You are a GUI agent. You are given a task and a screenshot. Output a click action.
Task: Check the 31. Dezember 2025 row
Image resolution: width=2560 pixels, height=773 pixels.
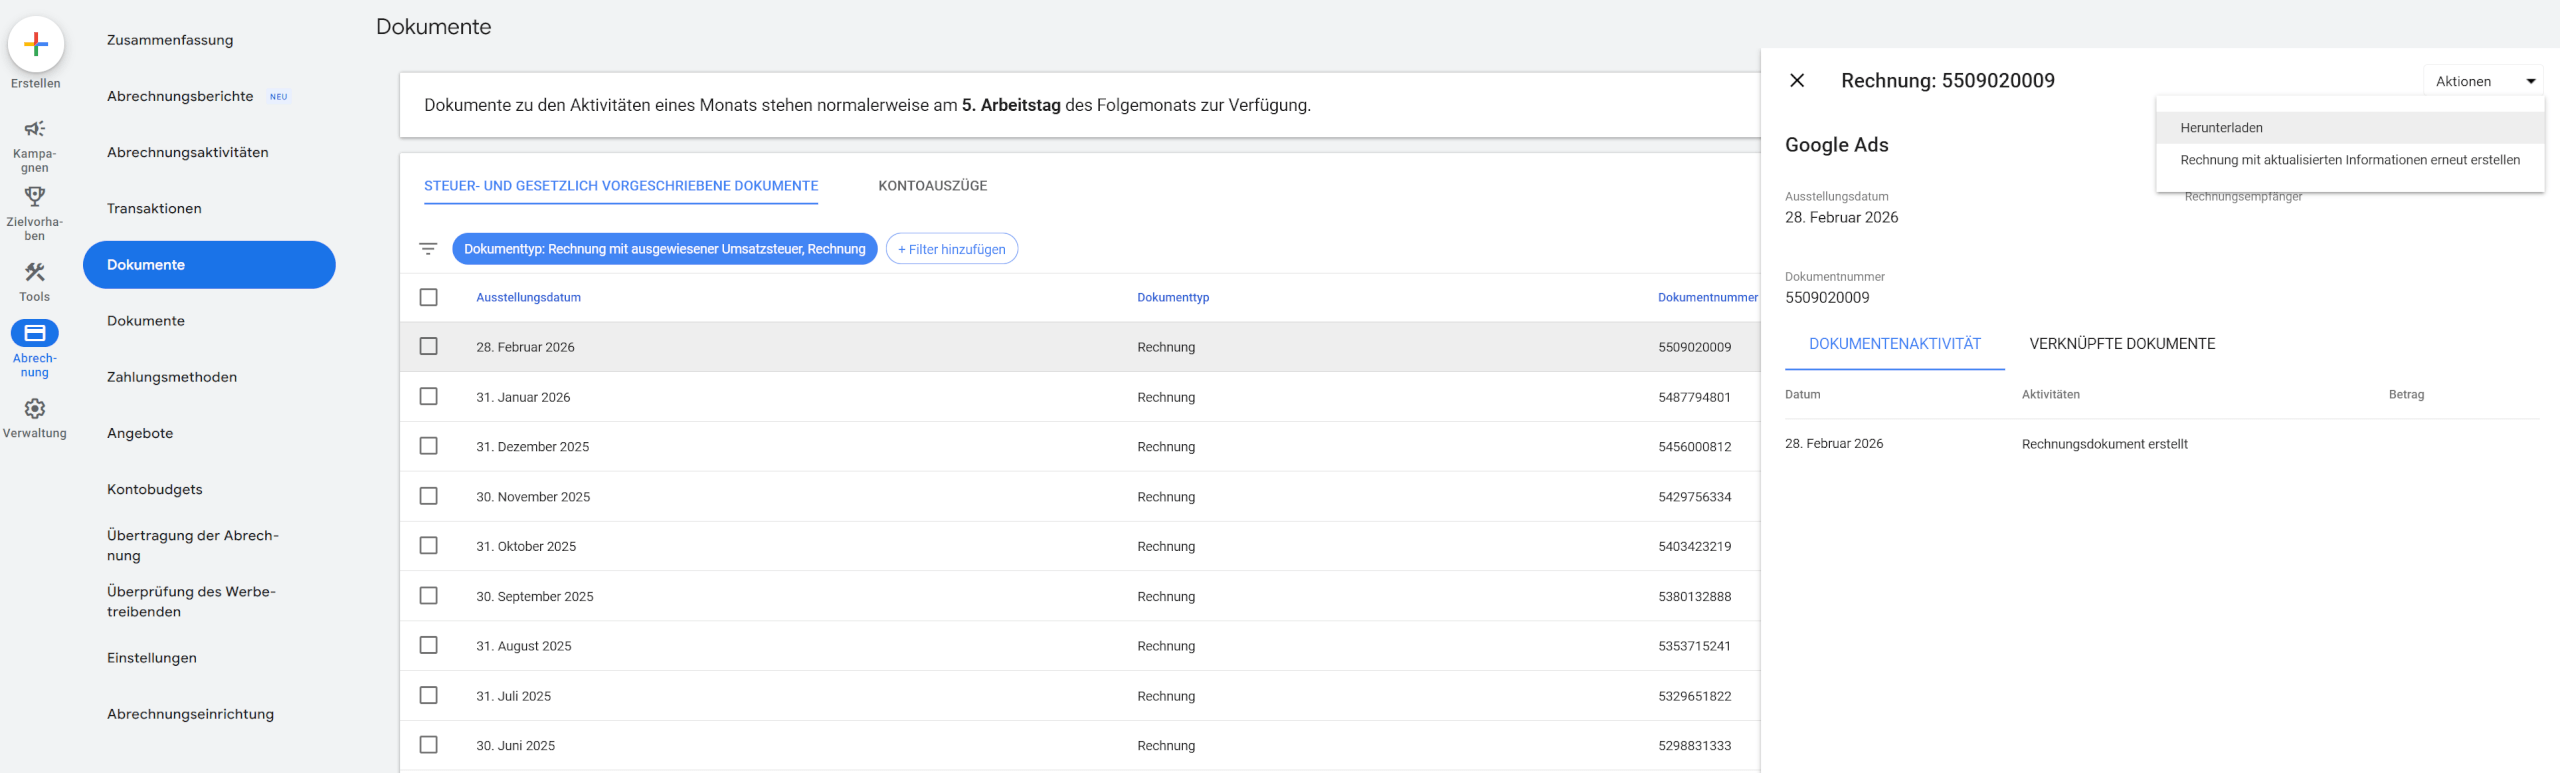tap(429, 446)
